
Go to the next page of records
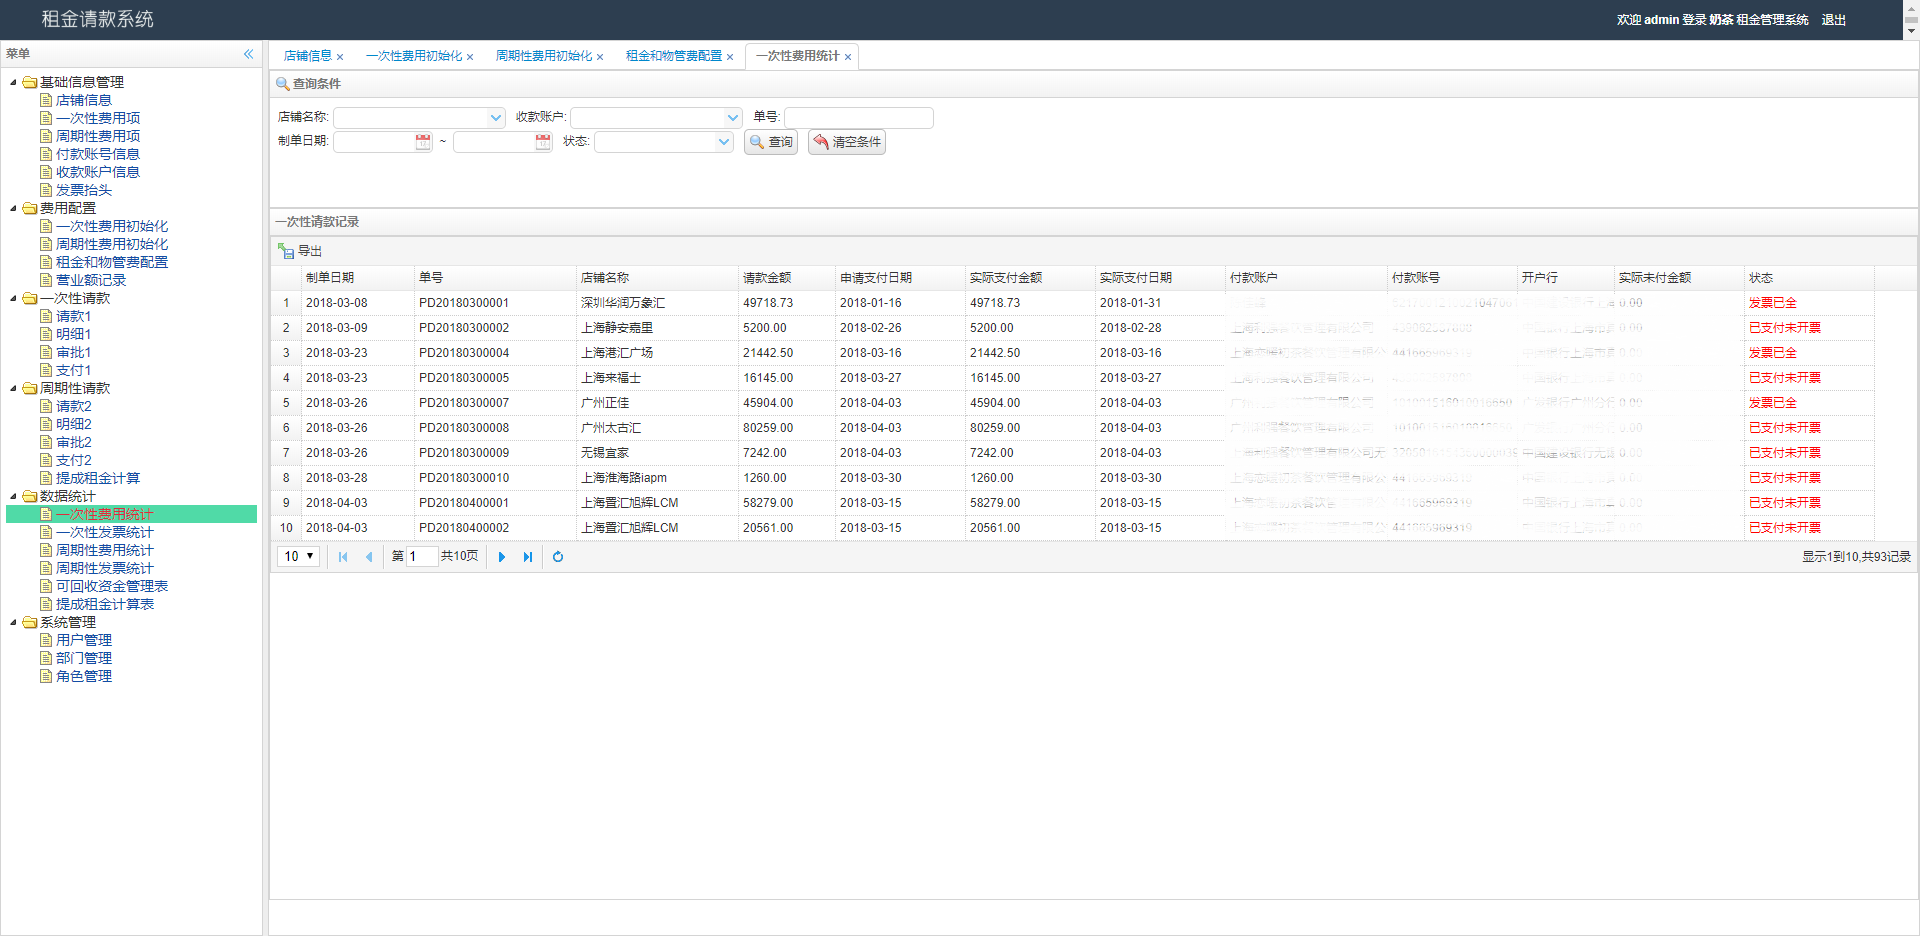click(x=502, y=557)
